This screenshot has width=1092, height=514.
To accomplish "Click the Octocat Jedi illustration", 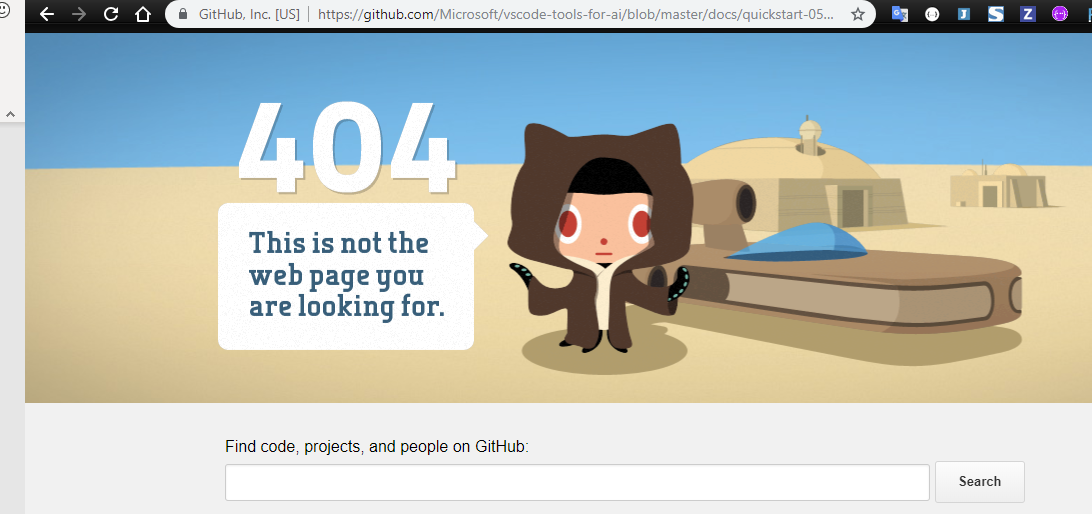I will click(600, 237).
